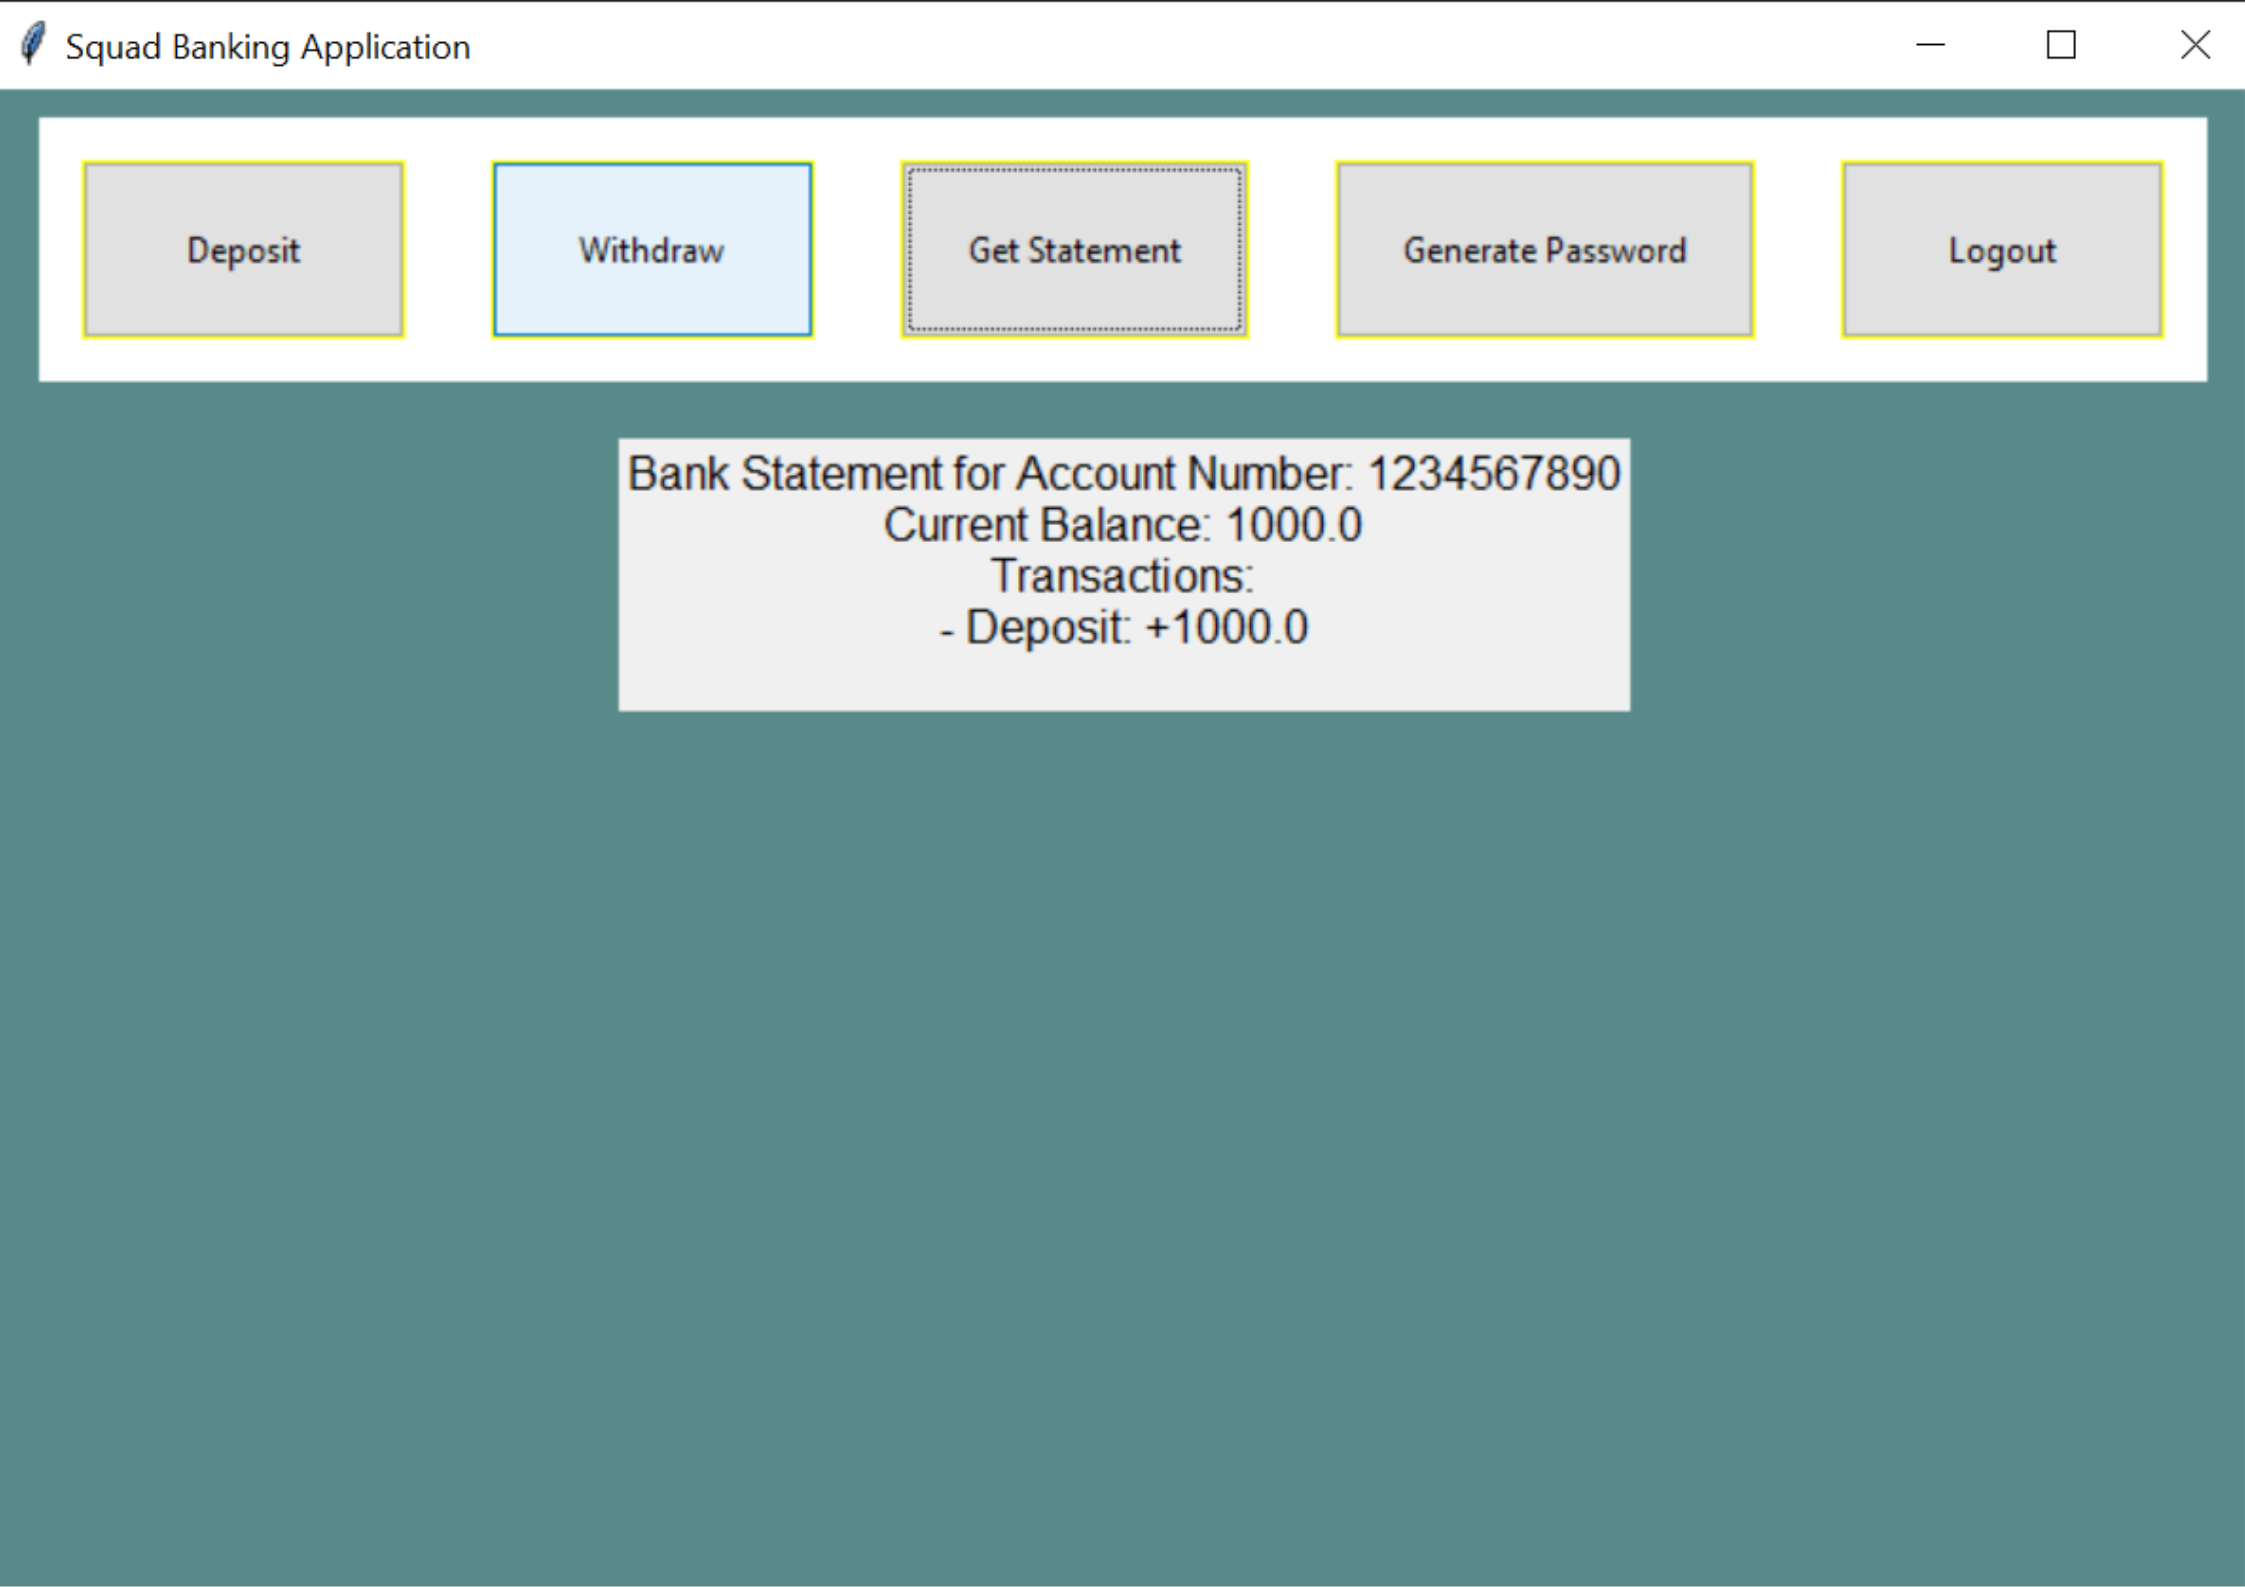Viewport: 2245px width, 1587px height.
Task: Click the account number 1234567890
Action: (1493, 474)
